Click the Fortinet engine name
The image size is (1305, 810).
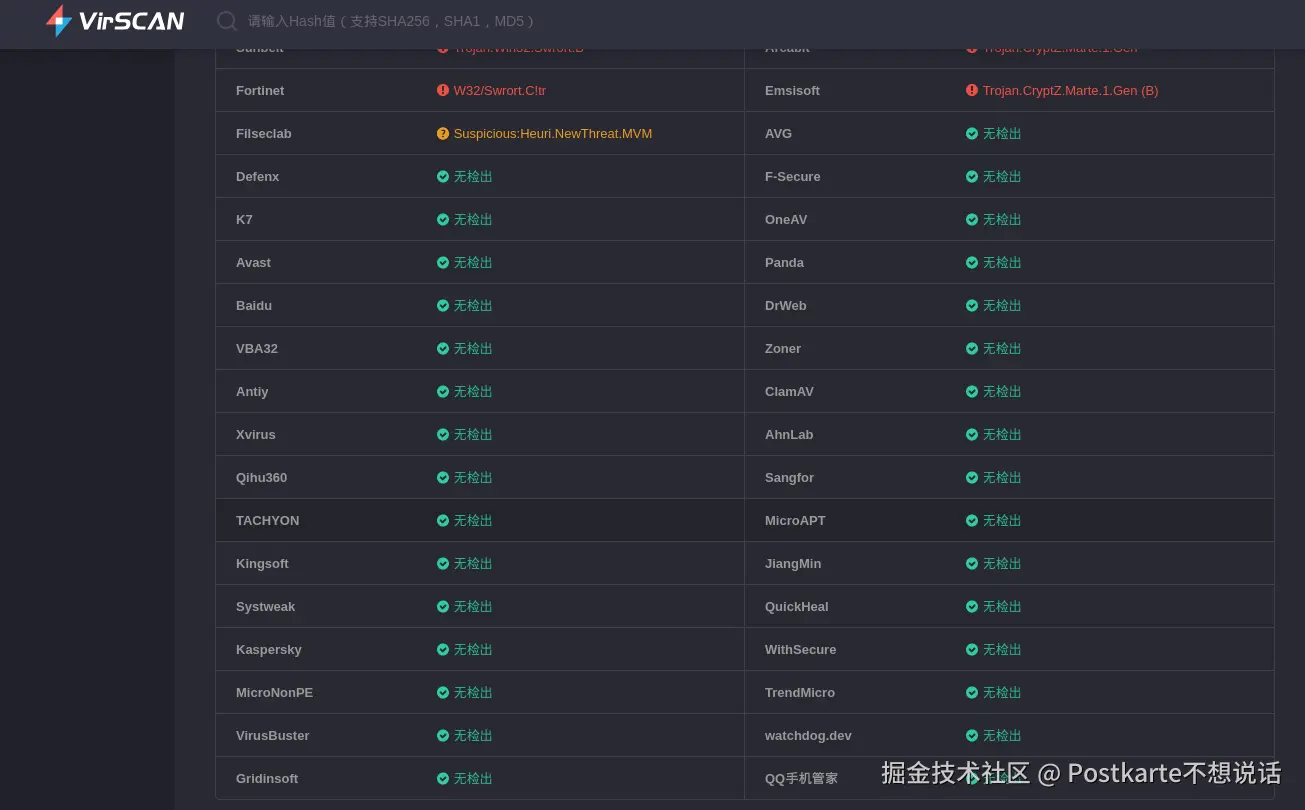tap(260, 90)
